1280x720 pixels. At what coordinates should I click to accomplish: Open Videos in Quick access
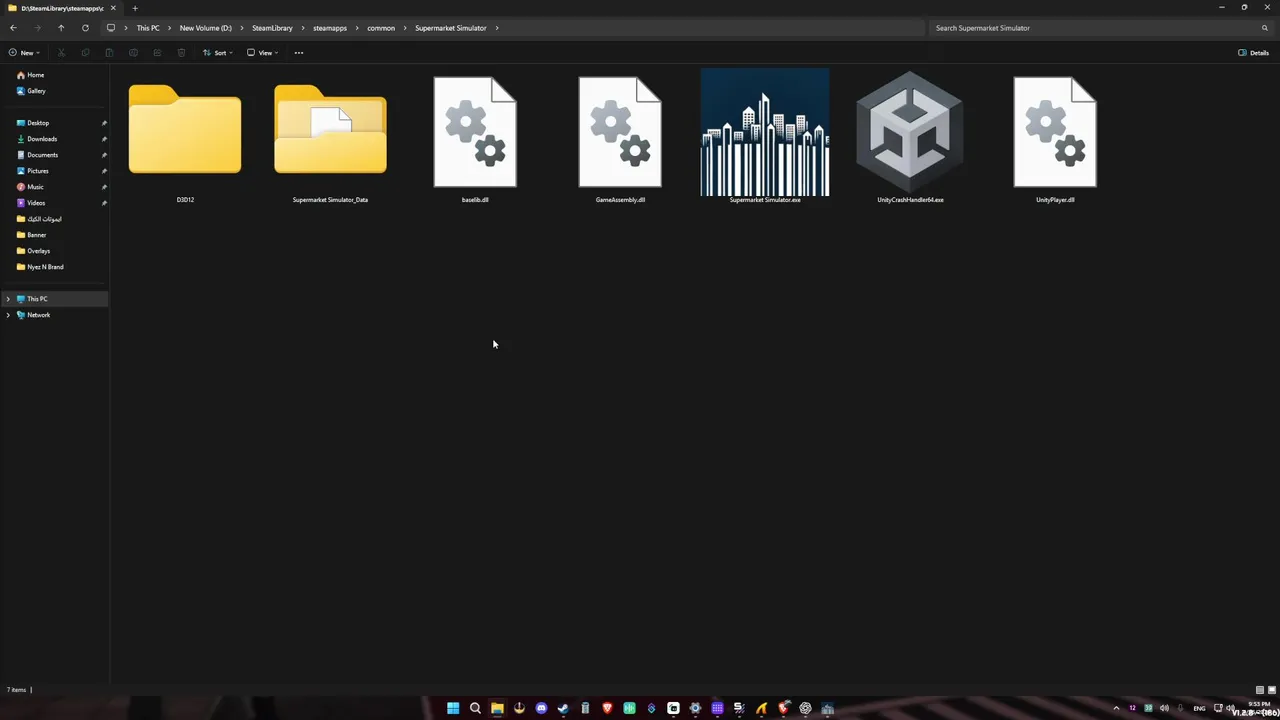pyautogui.click(x=31, y=203)
